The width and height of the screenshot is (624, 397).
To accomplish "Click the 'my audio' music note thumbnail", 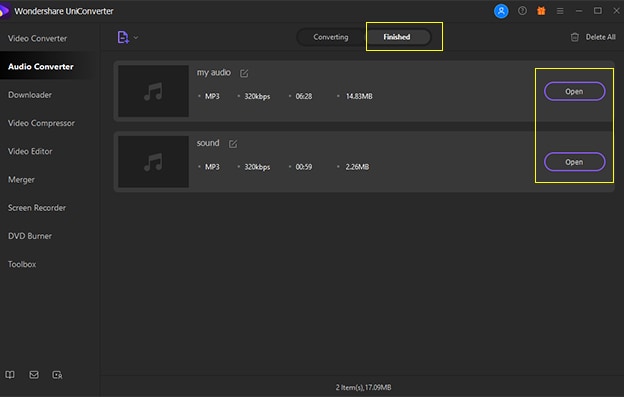I will click(x=153, y=91).
